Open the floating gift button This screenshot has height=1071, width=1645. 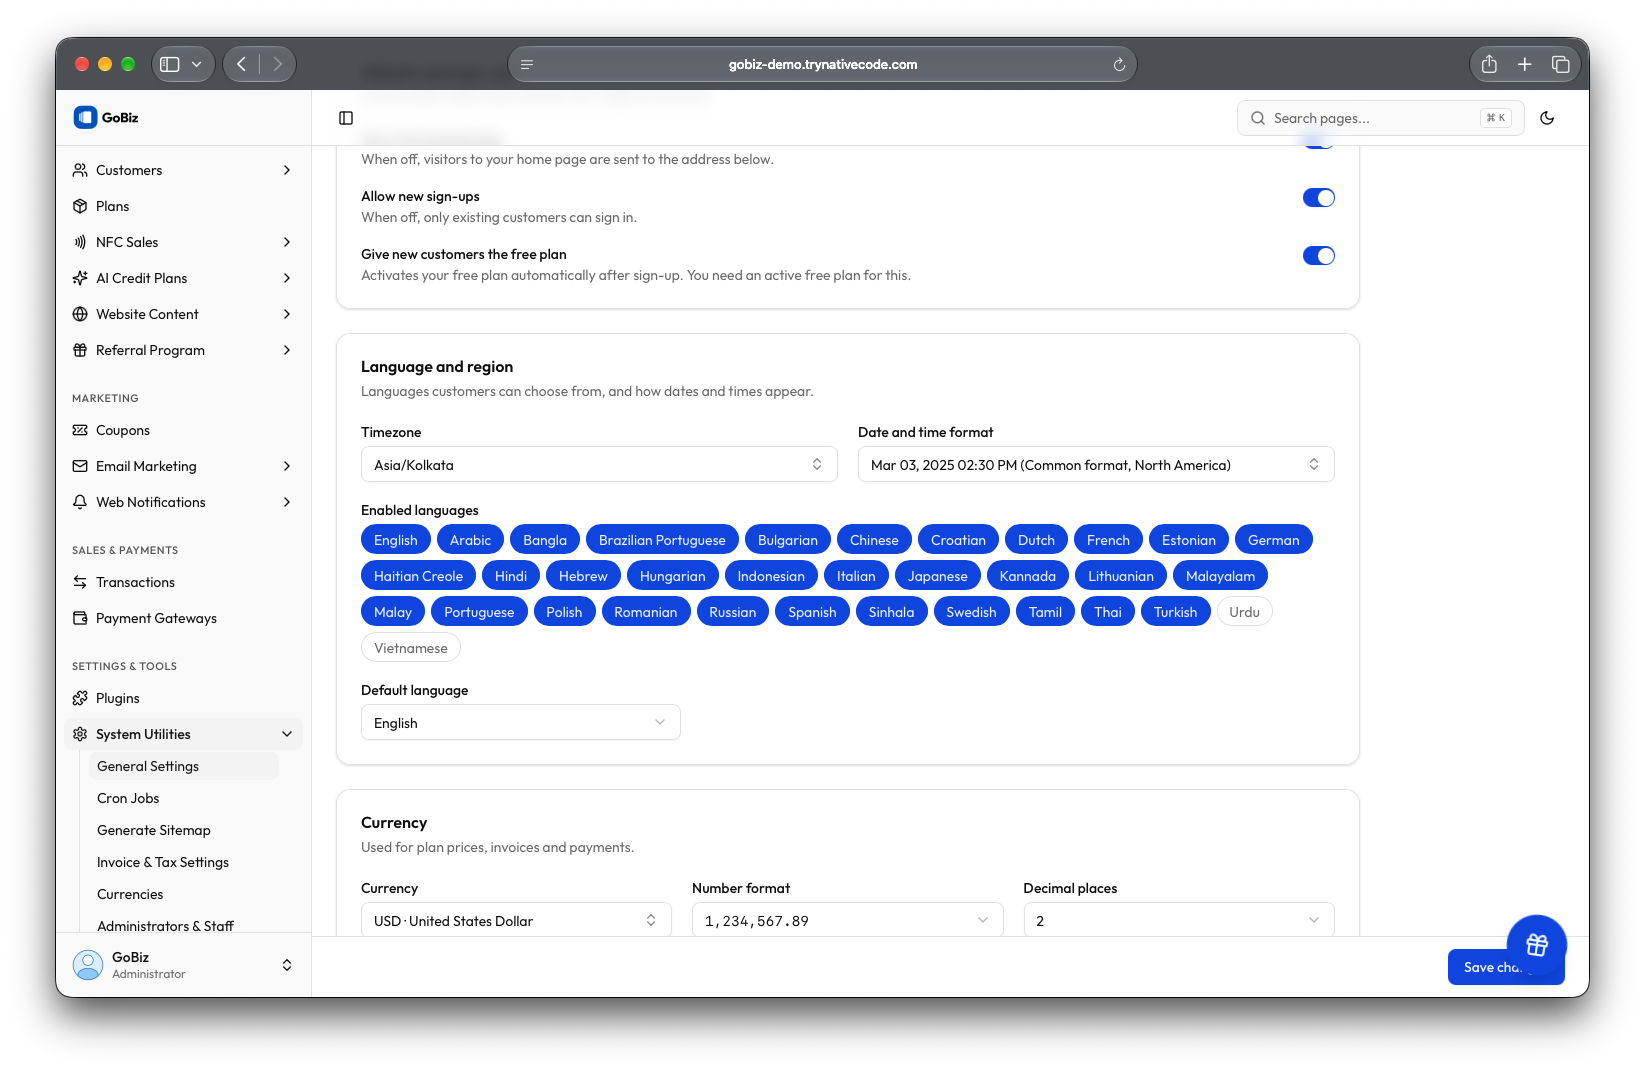(x=1537, y=945)
